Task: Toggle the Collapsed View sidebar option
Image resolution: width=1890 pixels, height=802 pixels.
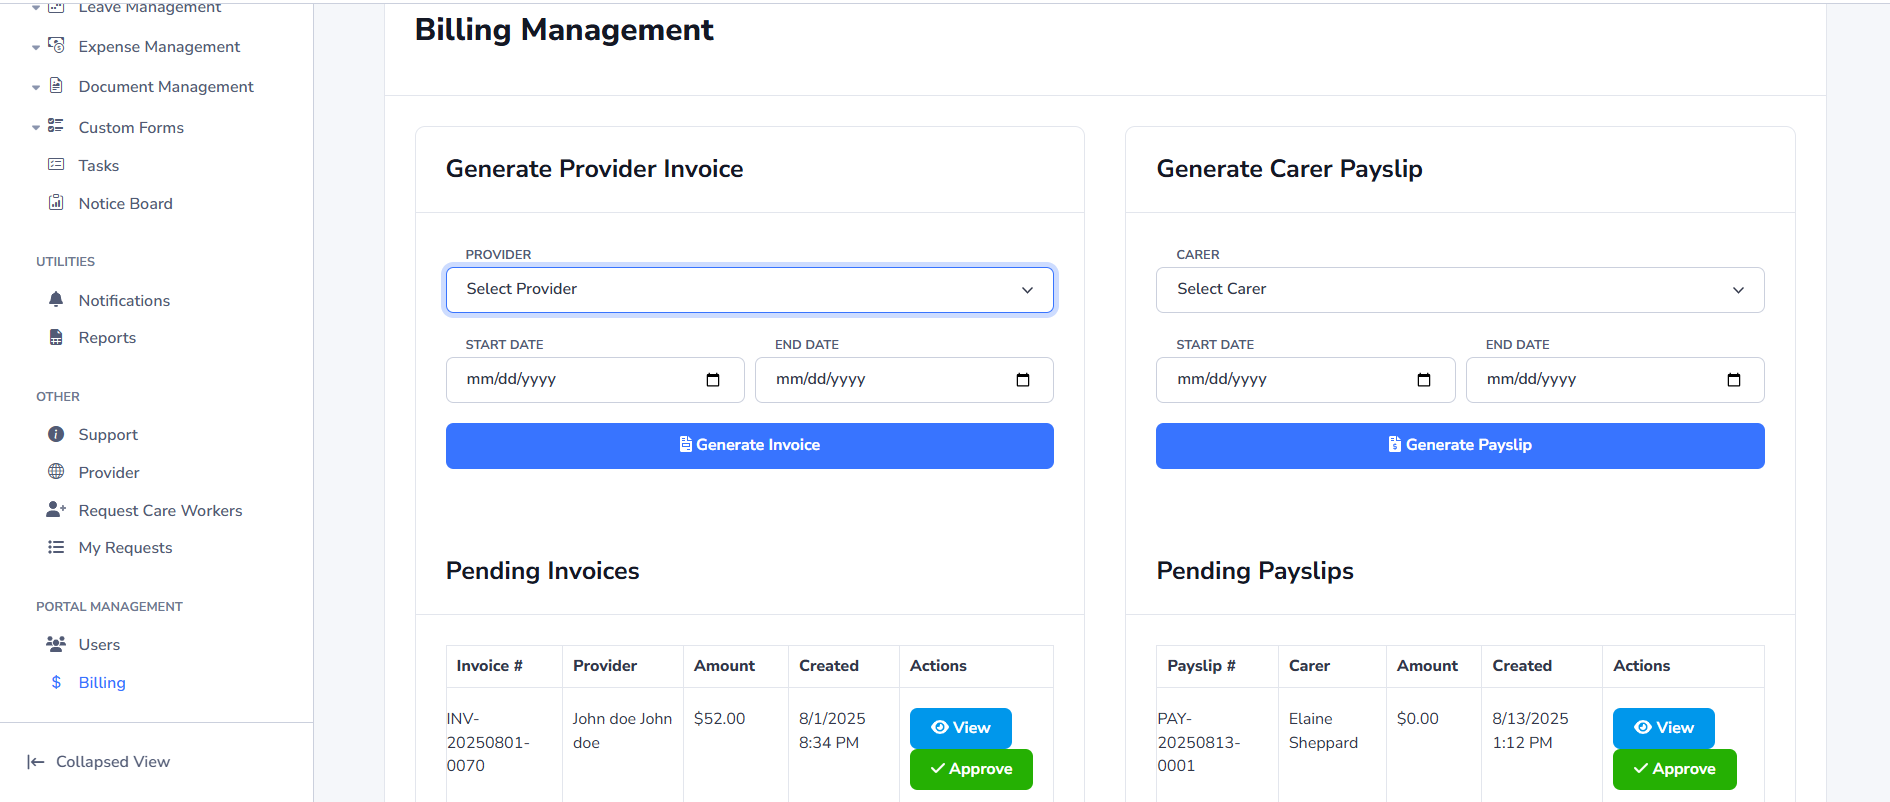Action: tap(99, 762)
